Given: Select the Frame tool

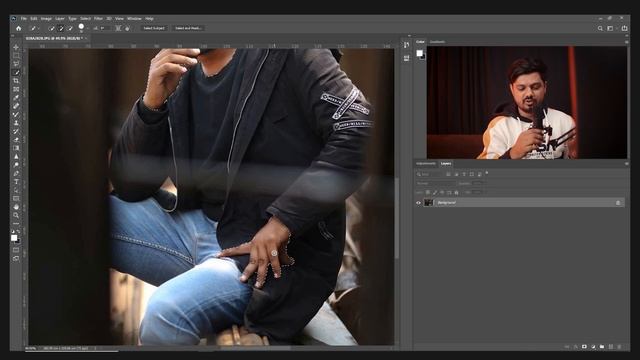Looking at the screenshot, I should coord(16,89).
